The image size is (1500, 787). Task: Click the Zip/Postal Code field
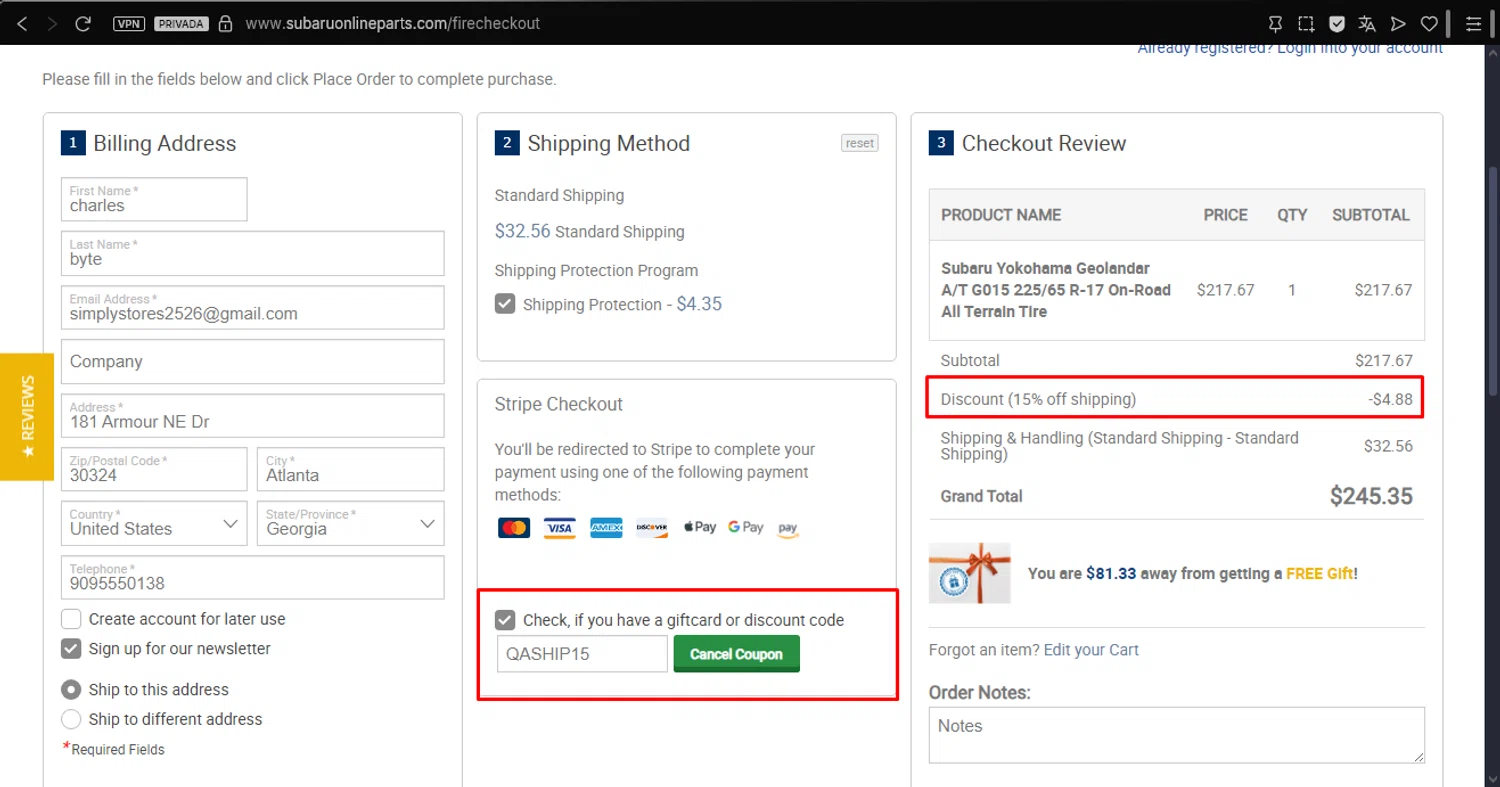pos(154,469)
